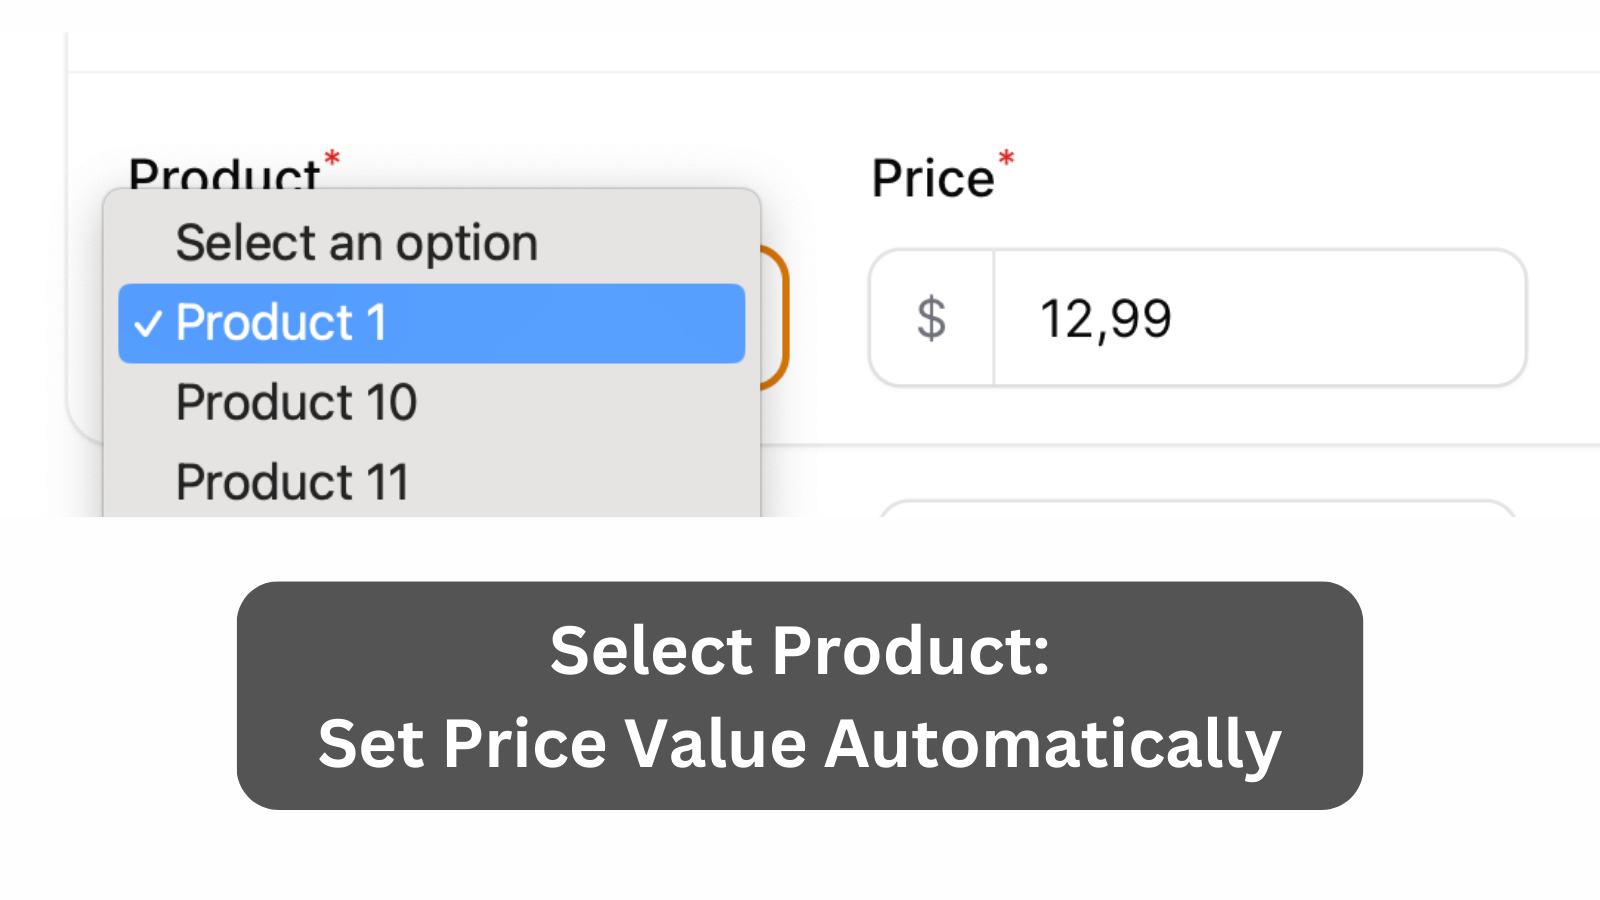Pick Product 10 from the open list
This screenshot has height=900, width=1600.
296,403
